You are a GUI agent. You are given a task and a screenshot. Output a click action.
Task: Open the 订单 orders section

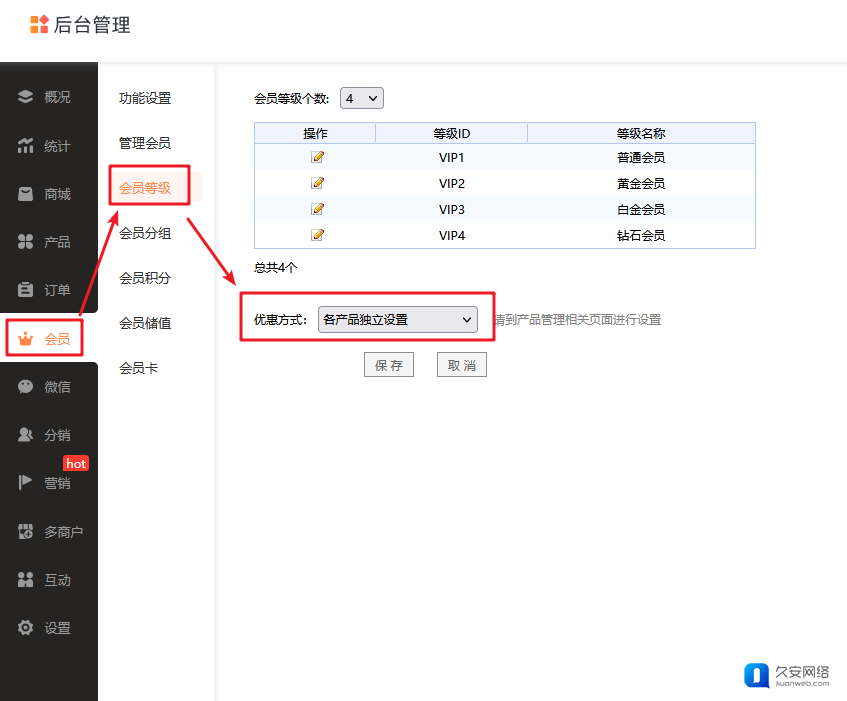click(46, 290)
